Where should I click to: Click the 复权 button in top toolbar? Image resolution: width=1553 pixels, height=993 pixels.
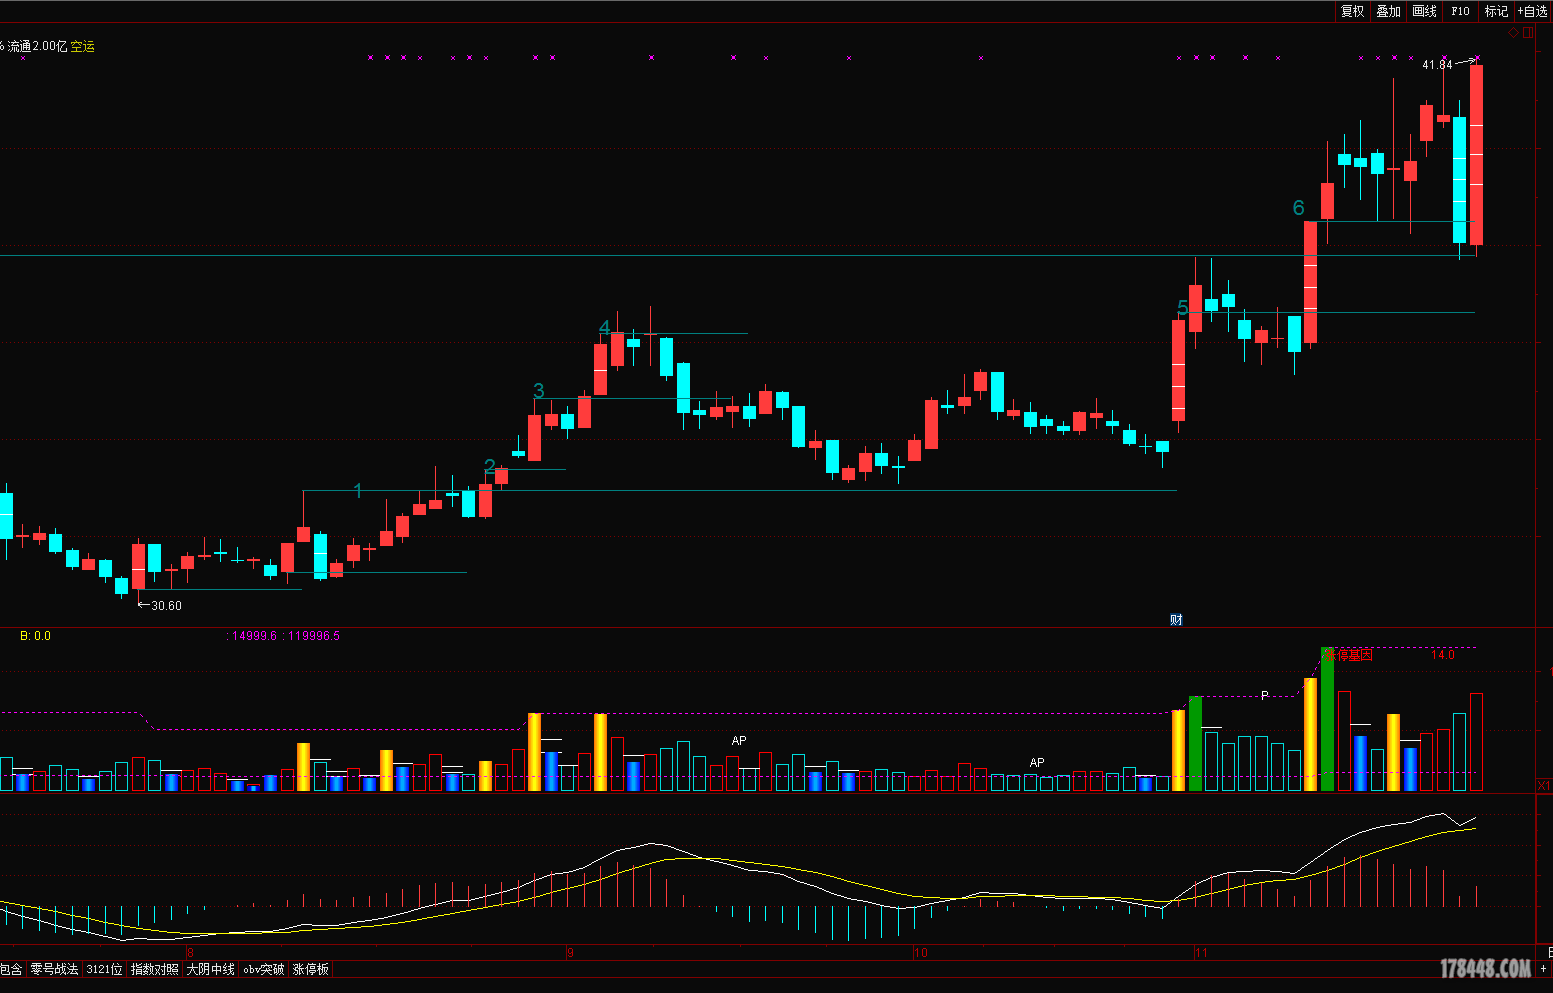[x=1352, y=11]
